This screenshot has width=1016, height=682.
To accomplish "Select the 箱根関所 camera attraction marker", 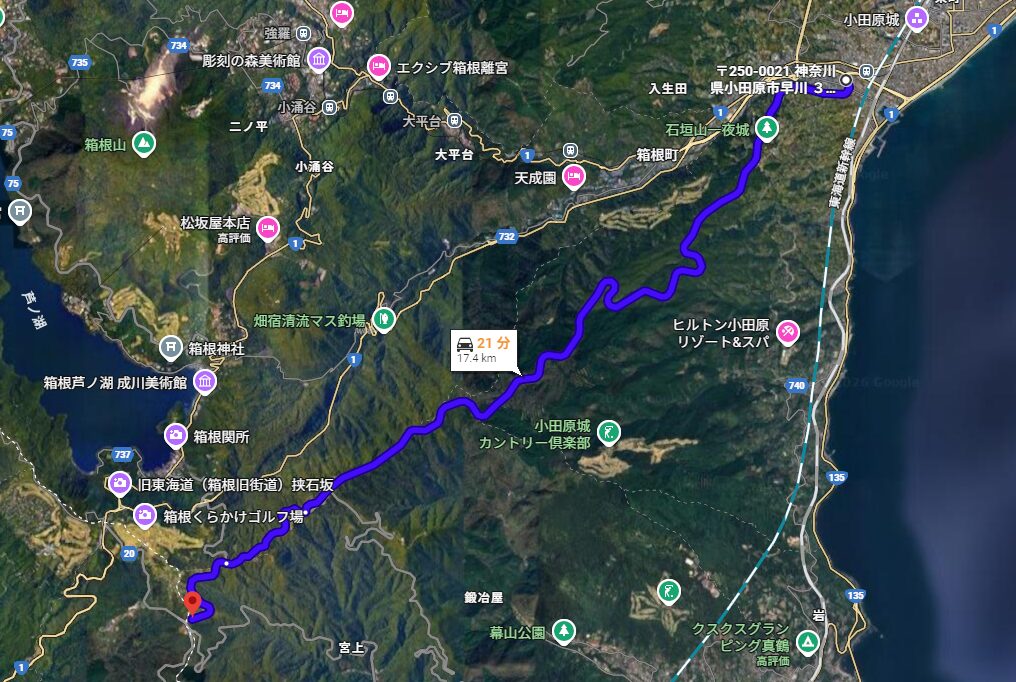I will click(x=176, y=436).
